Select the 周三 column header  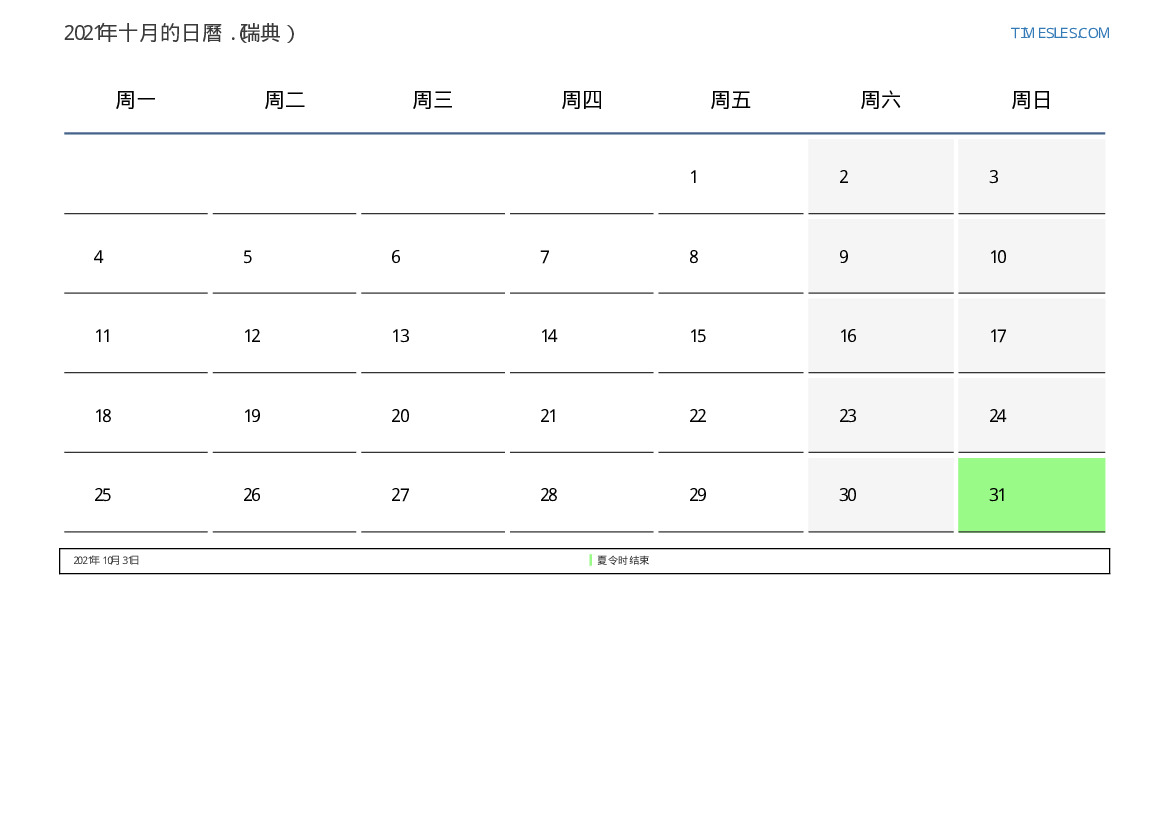click(x=432, y=100)
